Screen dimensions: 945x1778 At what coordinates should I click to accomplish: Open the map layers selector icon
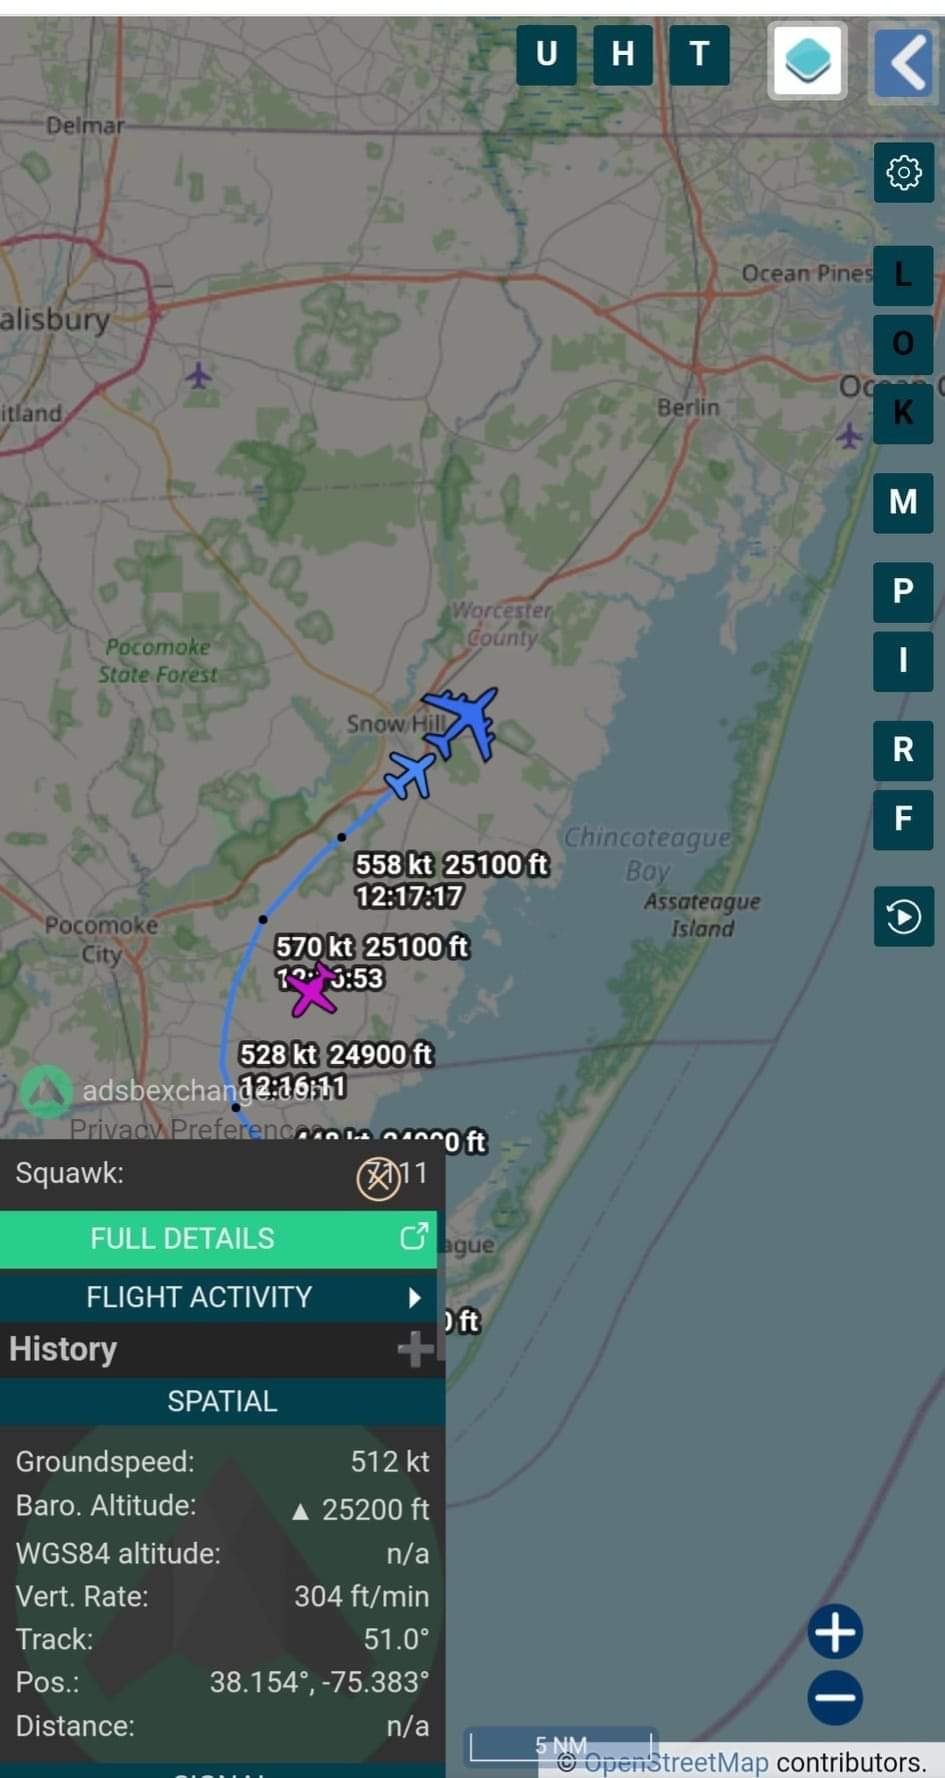(807, 60)
